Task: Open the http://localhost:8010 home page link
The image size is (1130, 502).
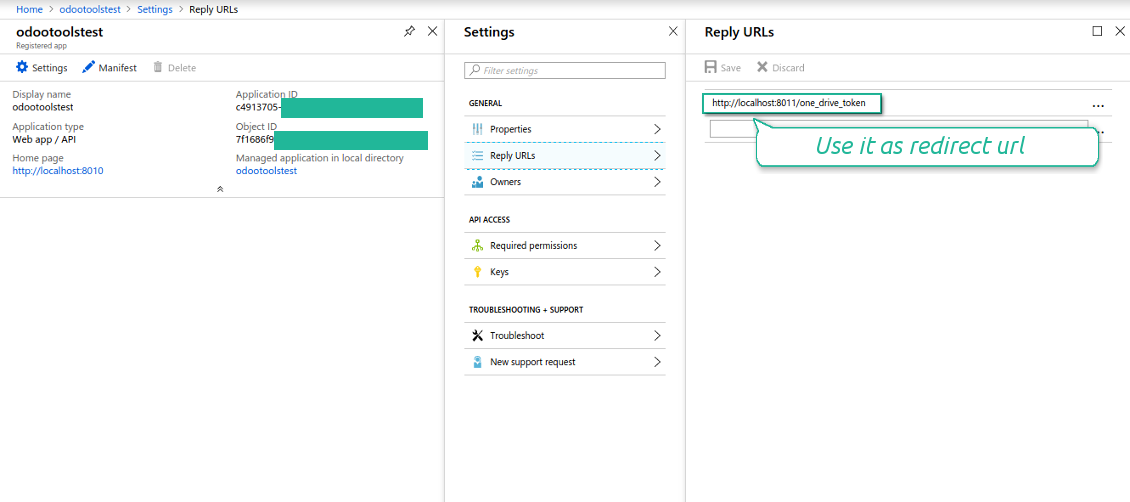Action: tap(58, 171)
